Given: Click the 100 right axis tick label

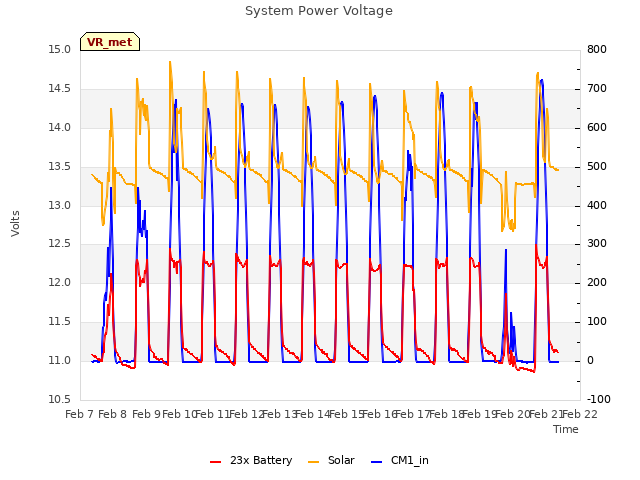Looking at the screenshot, I should click(597, 322).
